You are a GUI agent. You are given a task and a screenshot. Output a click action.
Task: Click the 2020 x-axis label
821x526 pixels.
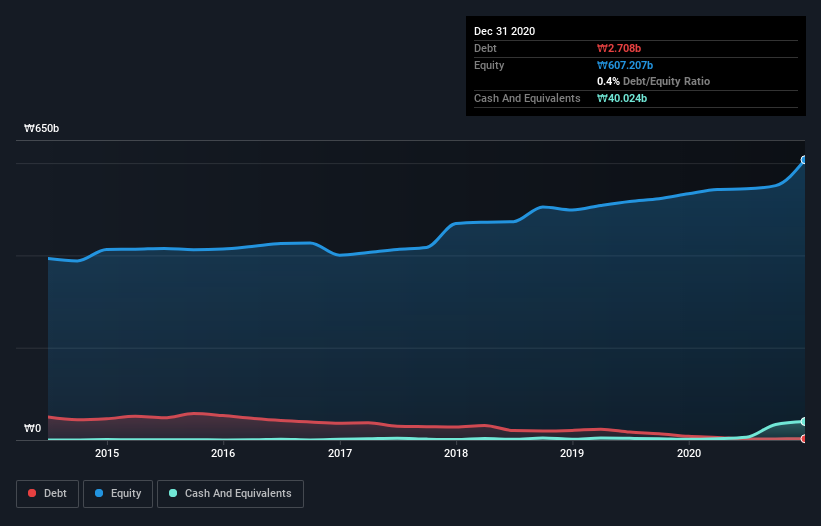click(x=689, y=453)
